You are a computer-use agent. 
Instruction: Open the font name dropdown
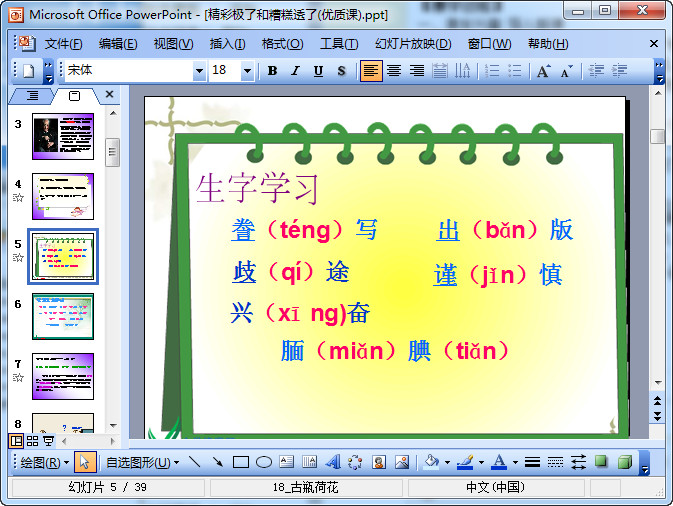pyautogui.click(x=199, y=71)
